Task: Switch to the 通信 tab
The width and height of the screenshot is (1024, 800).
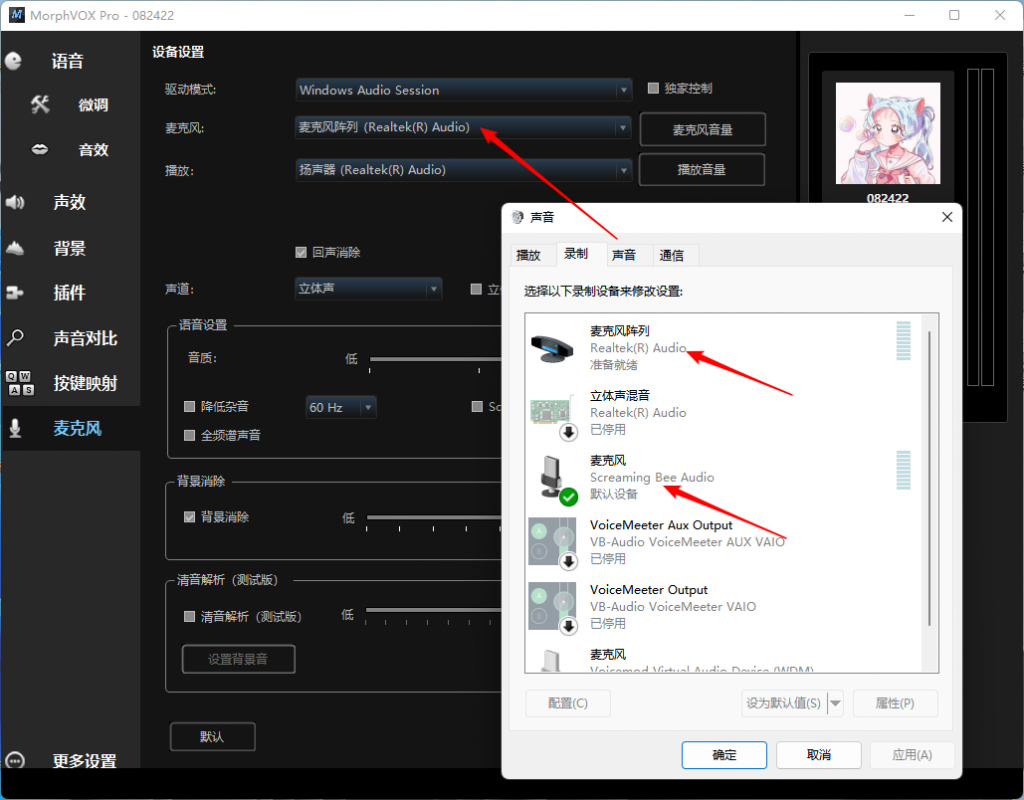Action: [671, 255]
